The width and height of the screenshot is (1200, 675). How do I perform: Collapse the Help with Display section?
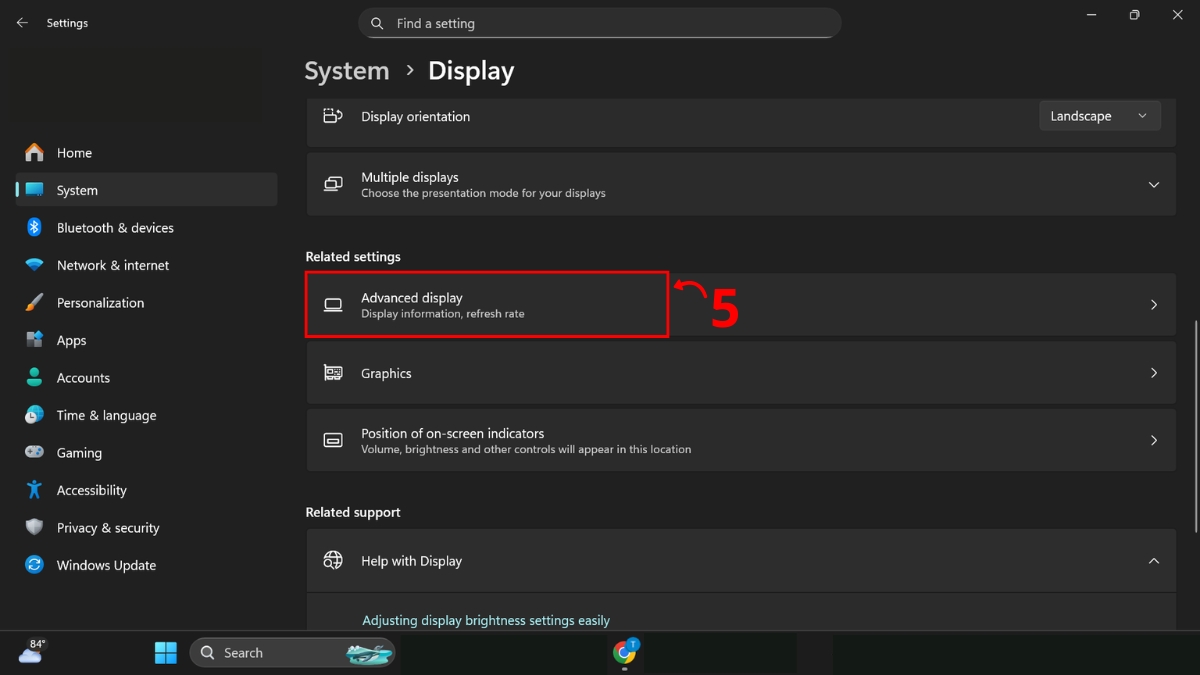1153,561
